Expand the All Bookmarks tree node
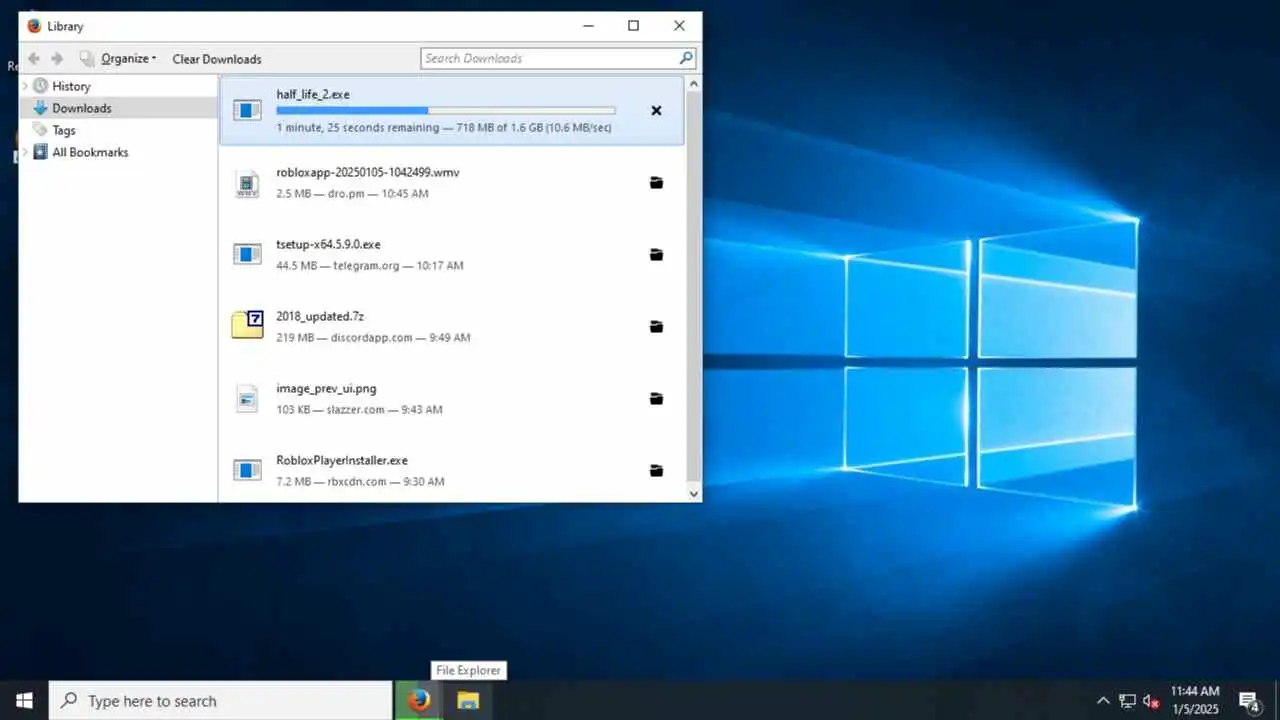The width and height of the screenshot is (1280, 720). 26,152
